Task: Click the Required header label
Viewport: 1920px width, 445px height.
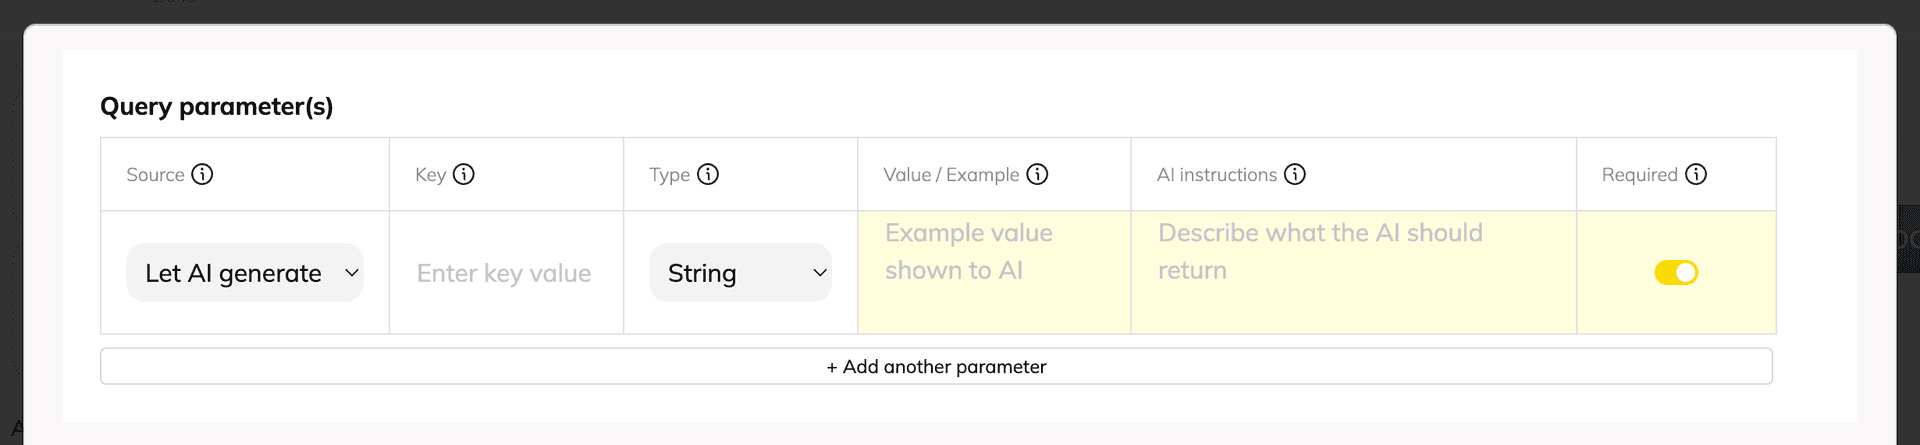Action: 1639,174
